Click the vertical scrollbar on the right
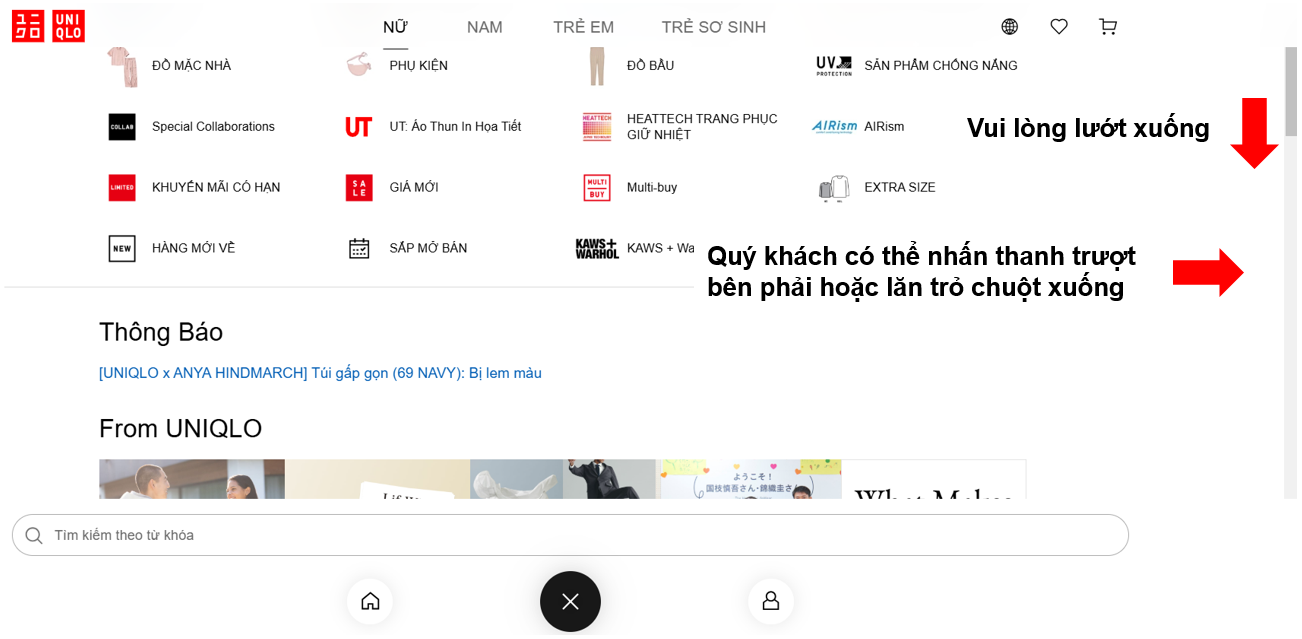1302x639 pixels. point(1290,300)
